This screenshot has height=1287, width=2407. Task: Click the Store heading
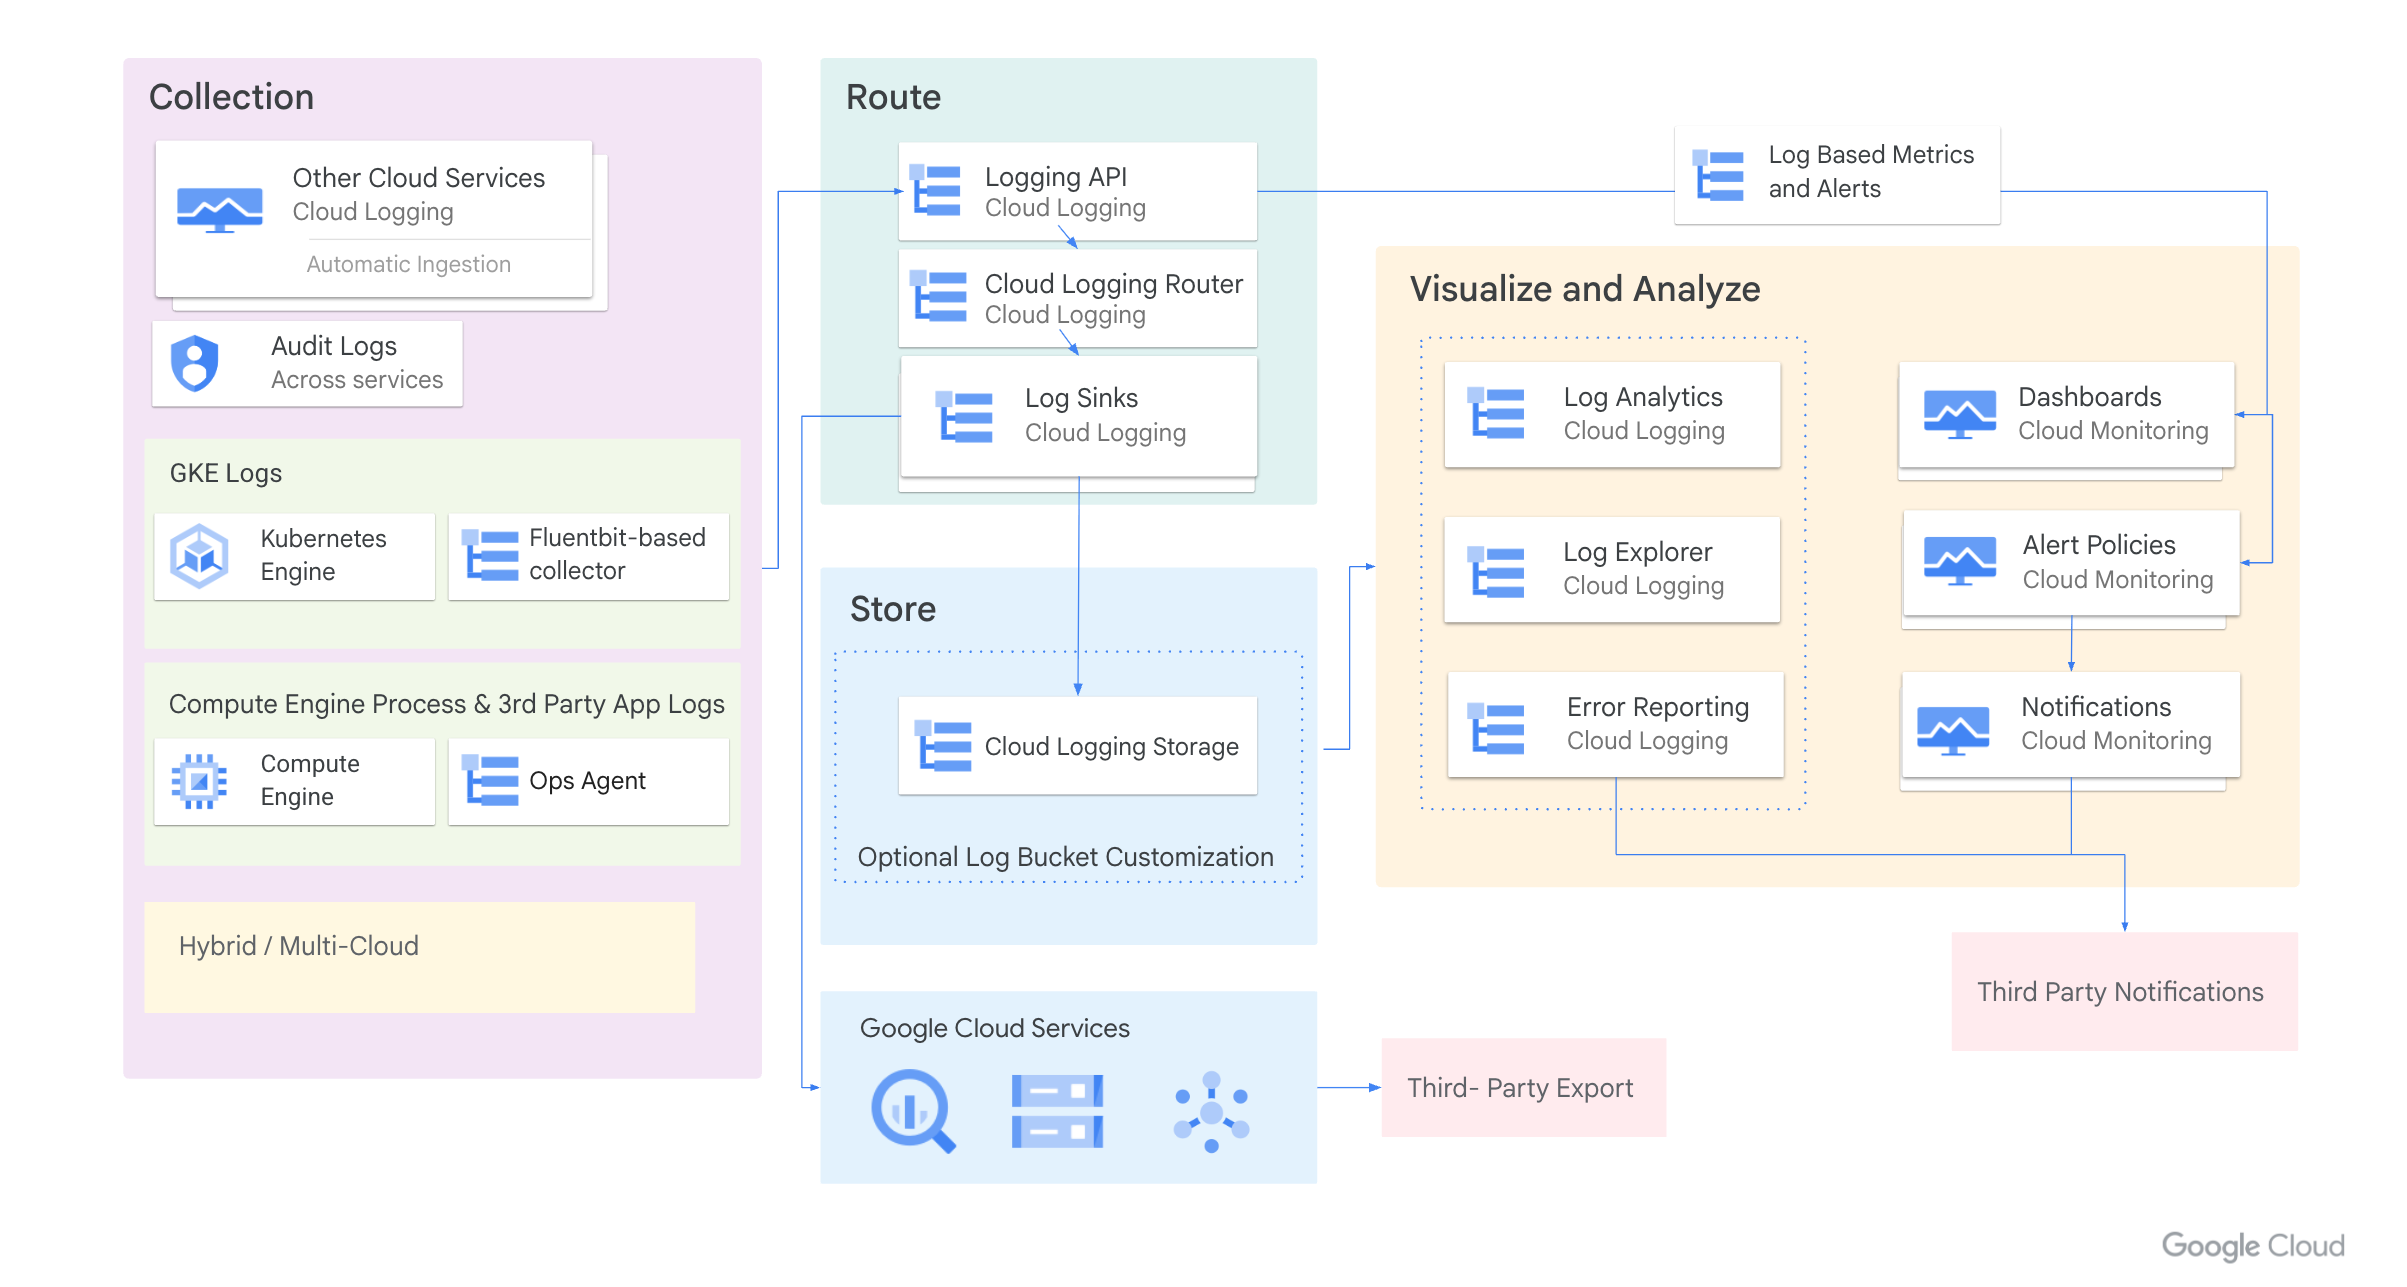click(x=893, y=609)
